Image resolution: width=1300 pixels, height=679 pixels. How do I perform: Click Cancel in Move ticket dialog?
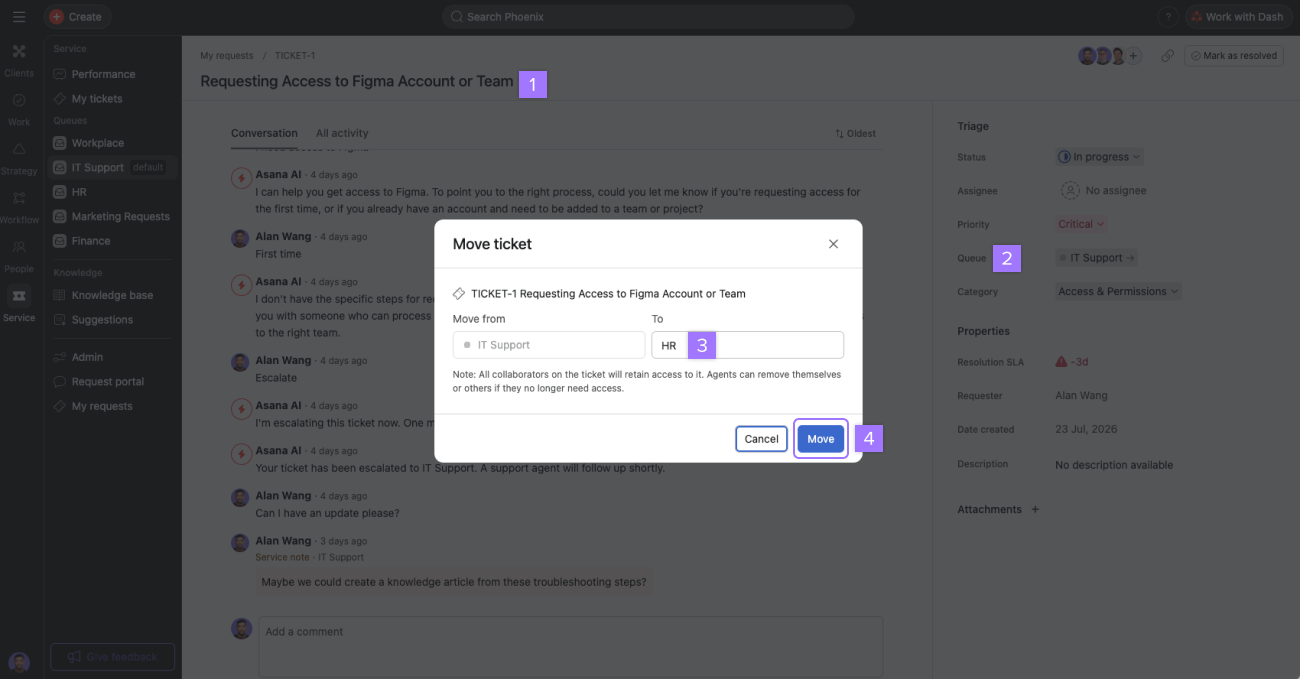(761, 439)
